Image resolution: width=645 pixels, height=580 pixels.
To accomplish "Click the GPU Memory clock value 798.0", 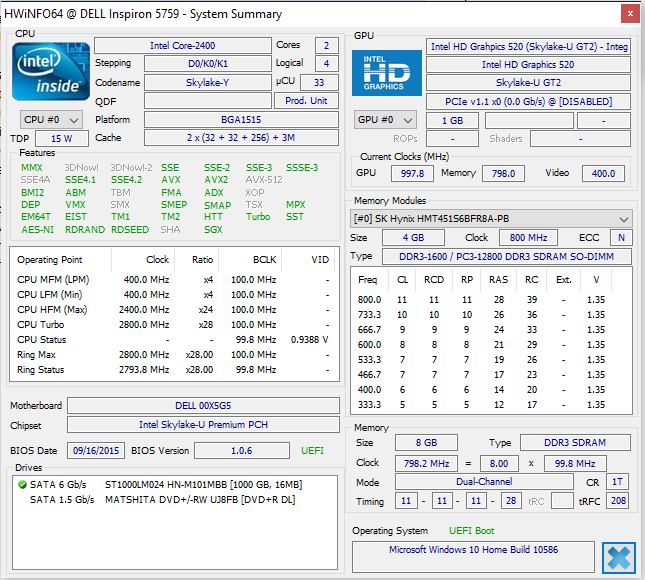I will tap(503, 174).
